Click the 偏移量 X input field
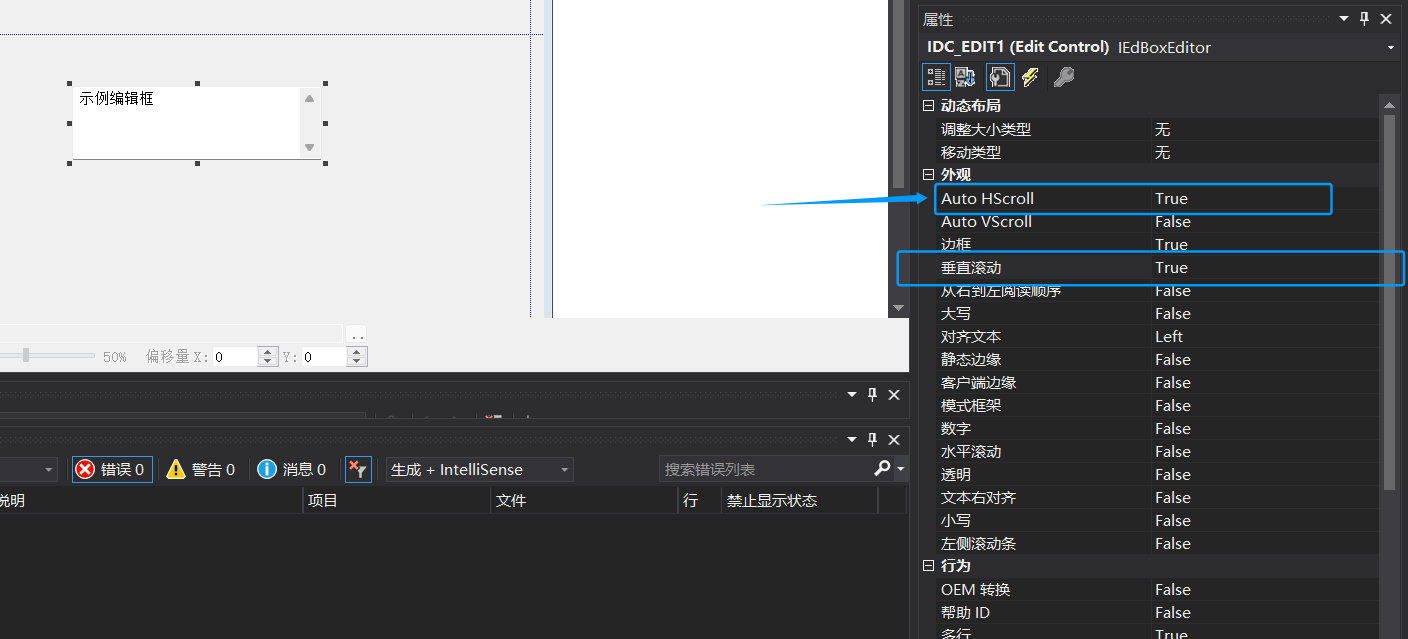 [235, 356]
